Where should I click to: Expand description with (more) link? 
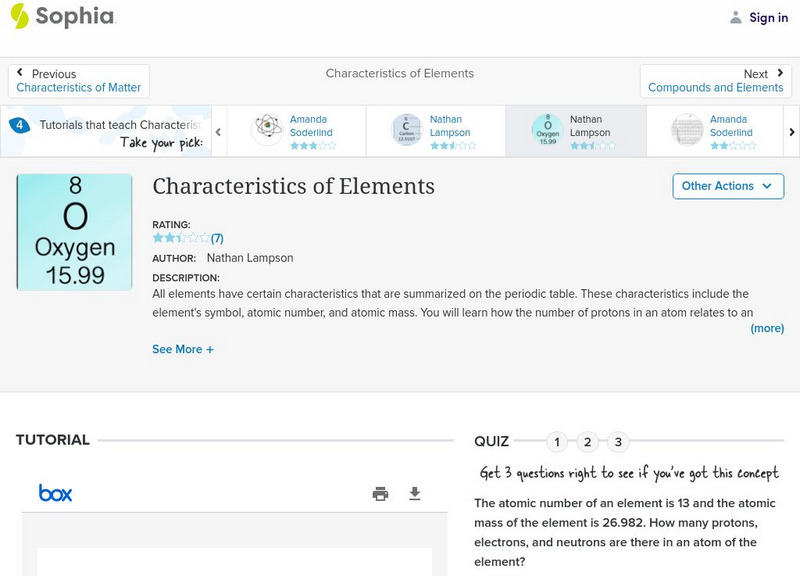767,328
